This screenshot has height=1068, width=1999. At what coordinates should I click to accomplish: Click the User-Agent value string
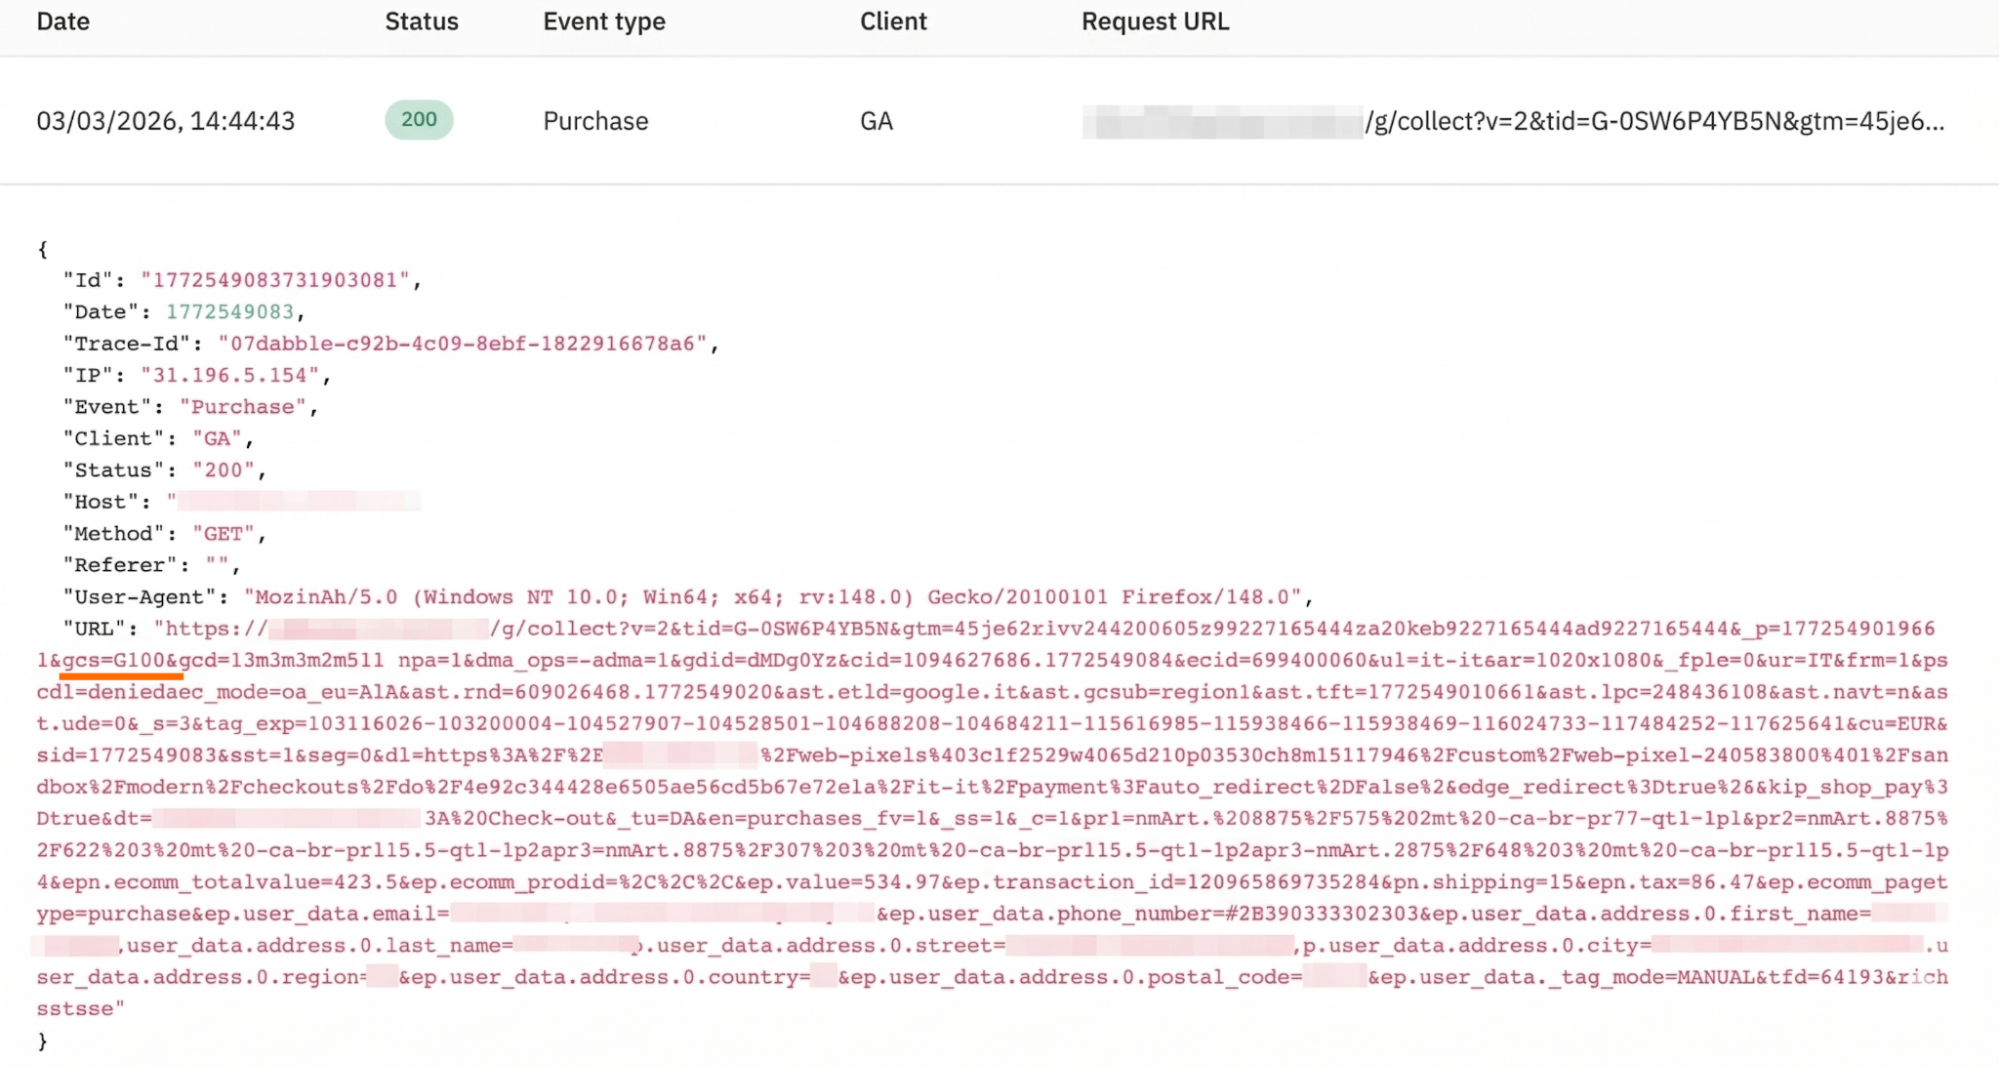773,597
